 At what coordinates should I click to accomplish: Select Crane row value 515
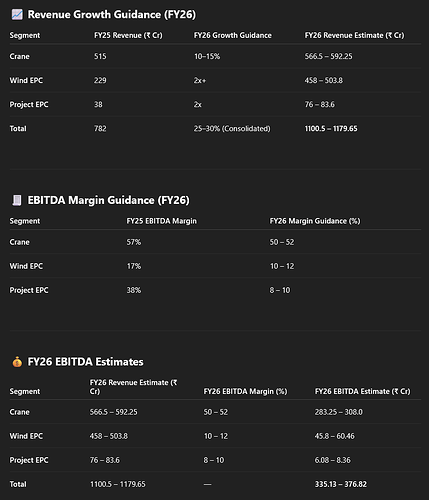(100, 56)
